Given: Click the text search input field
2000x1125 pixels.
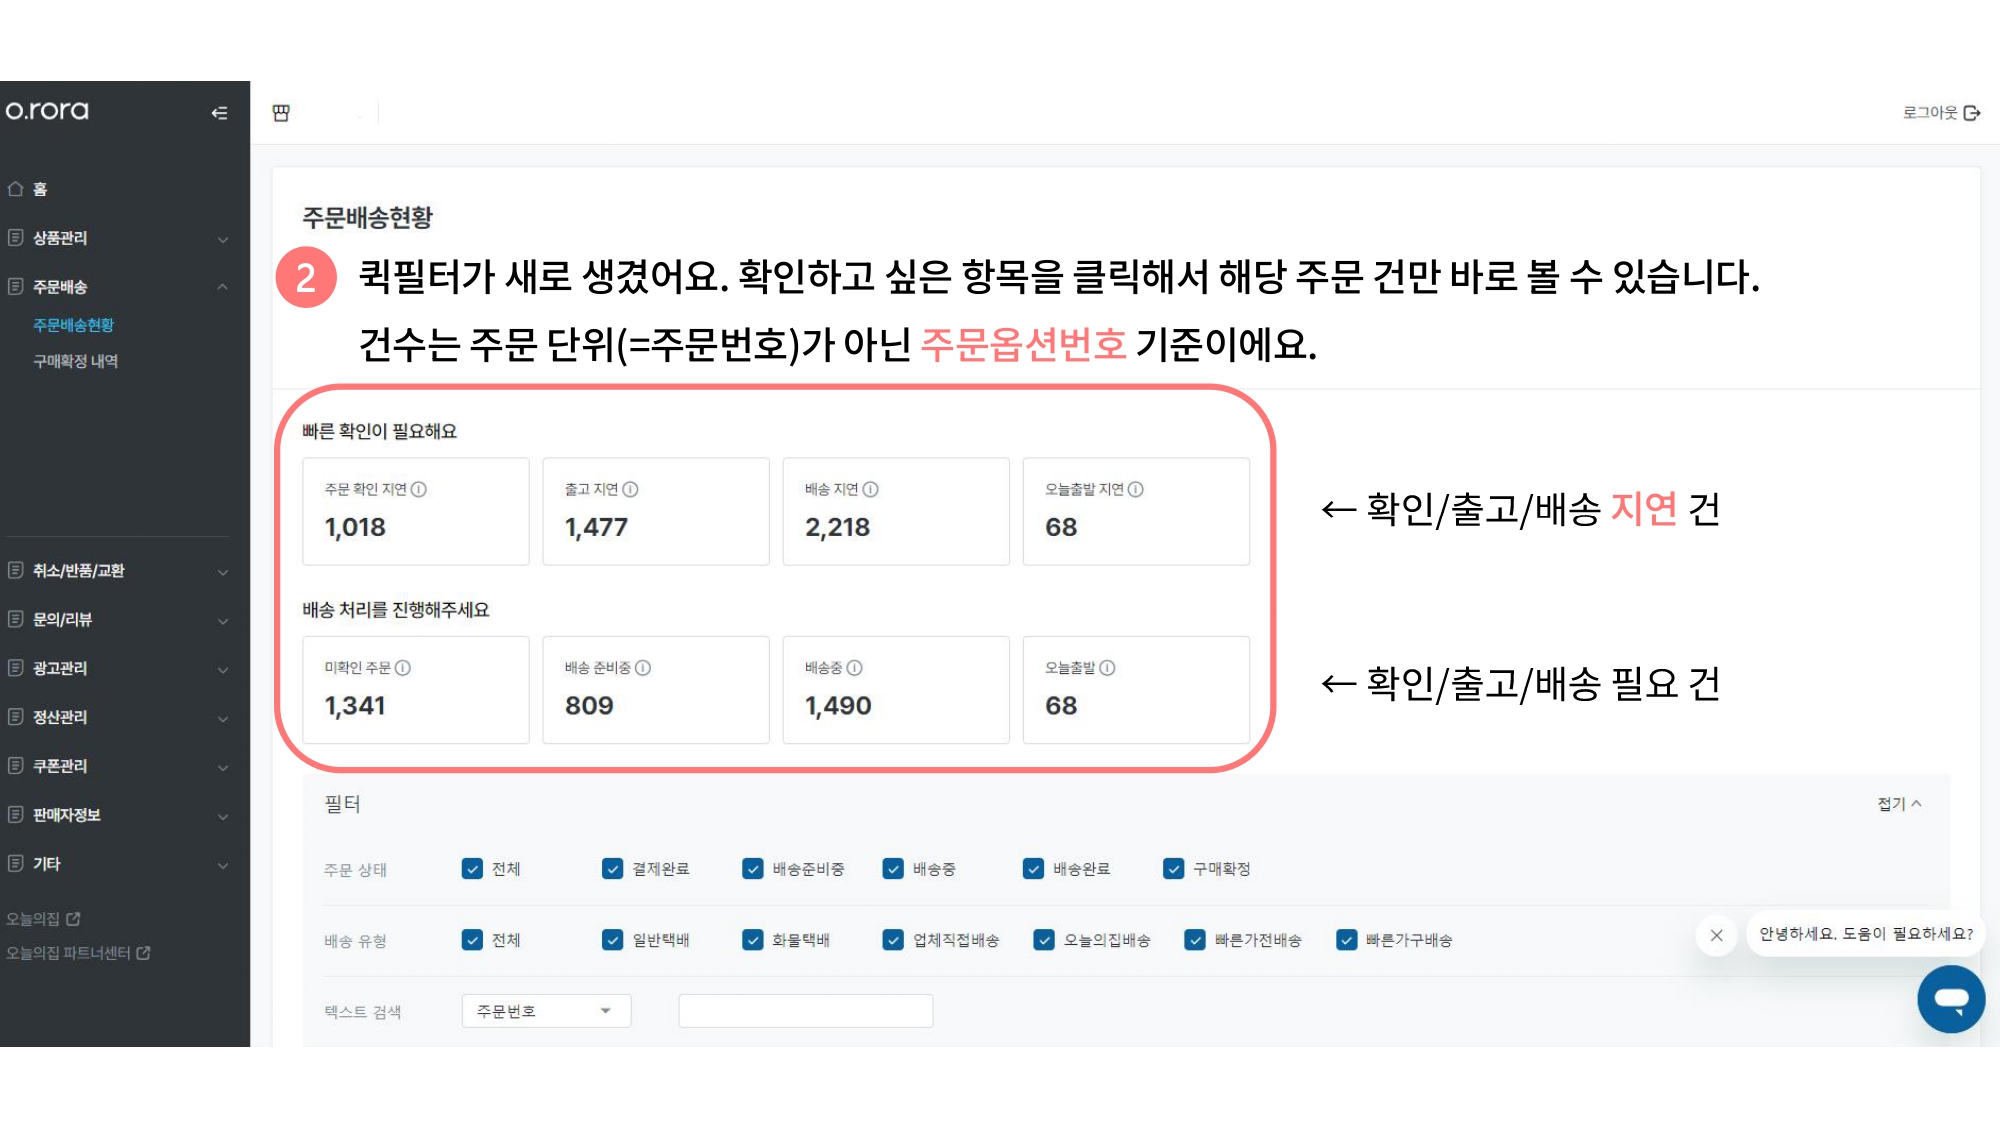Looking at the screenshot, I should pyautogui.click(x=806, y=1010).
